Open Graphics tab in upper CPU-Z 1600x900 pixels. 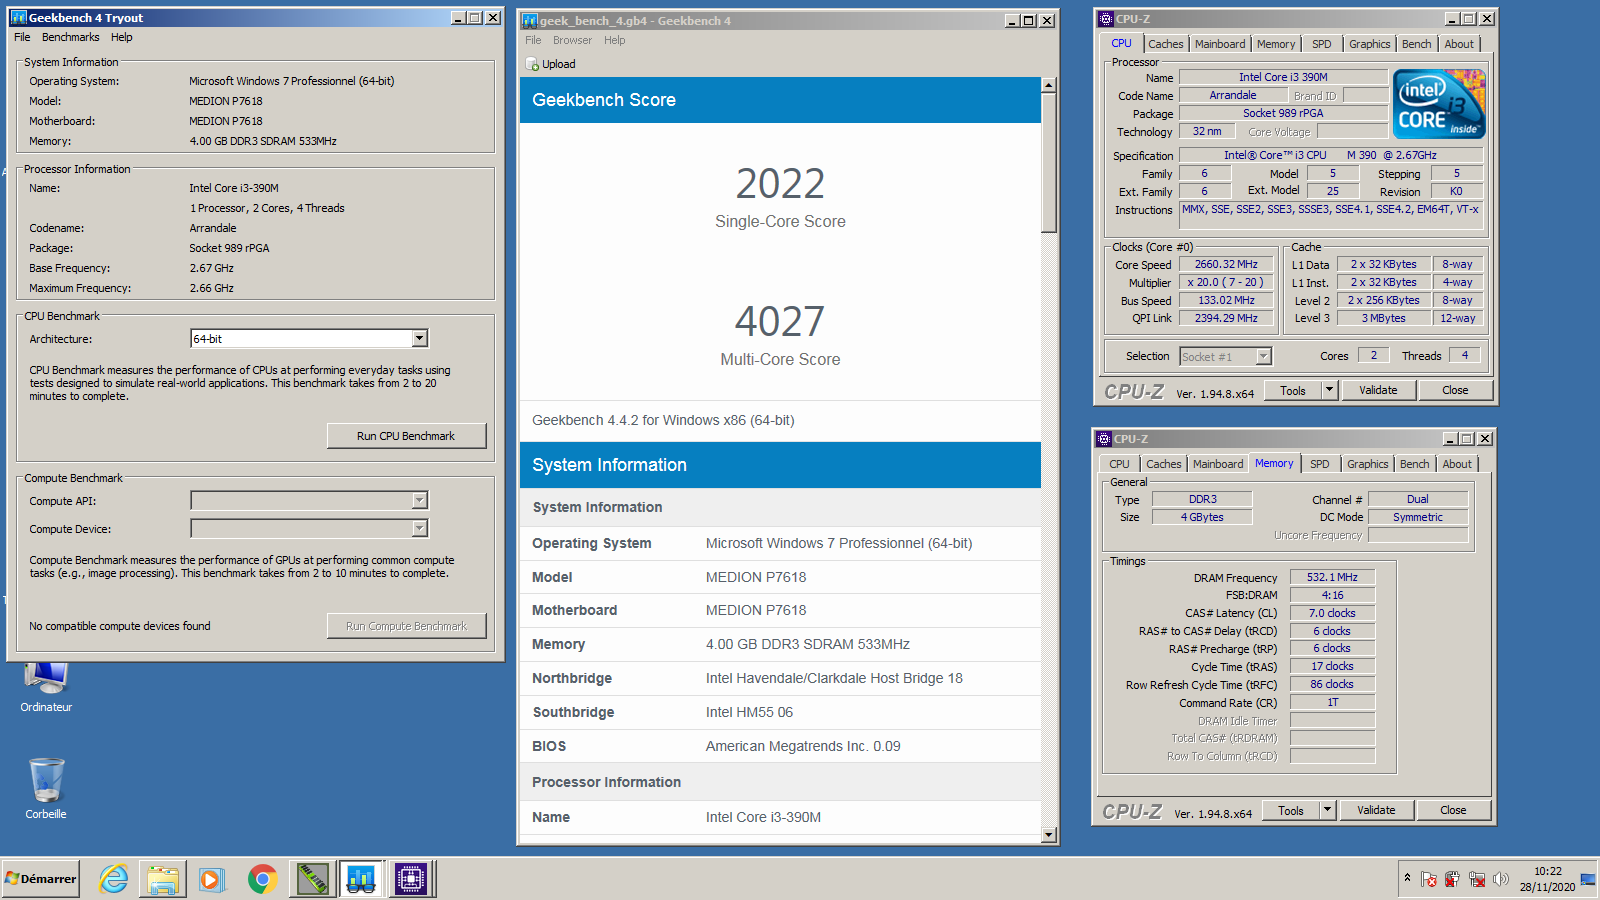pos(1369,44)
